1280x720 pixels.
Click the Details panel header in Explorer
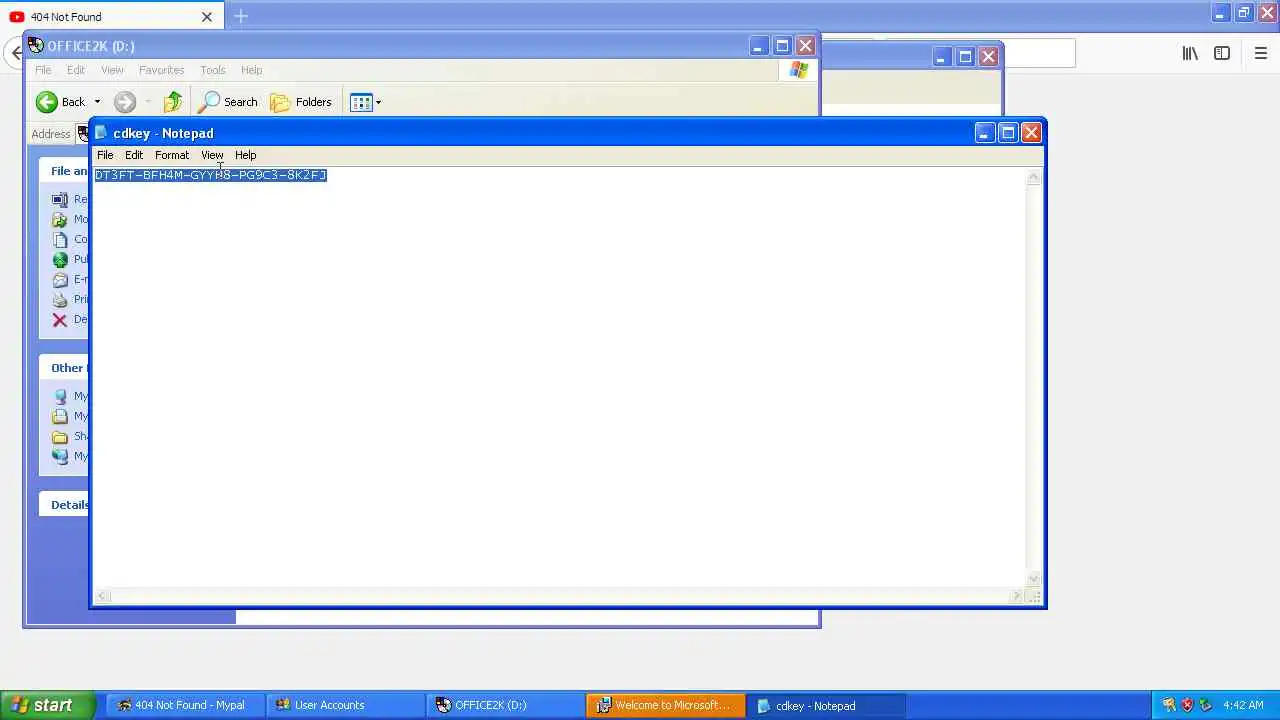63,504
